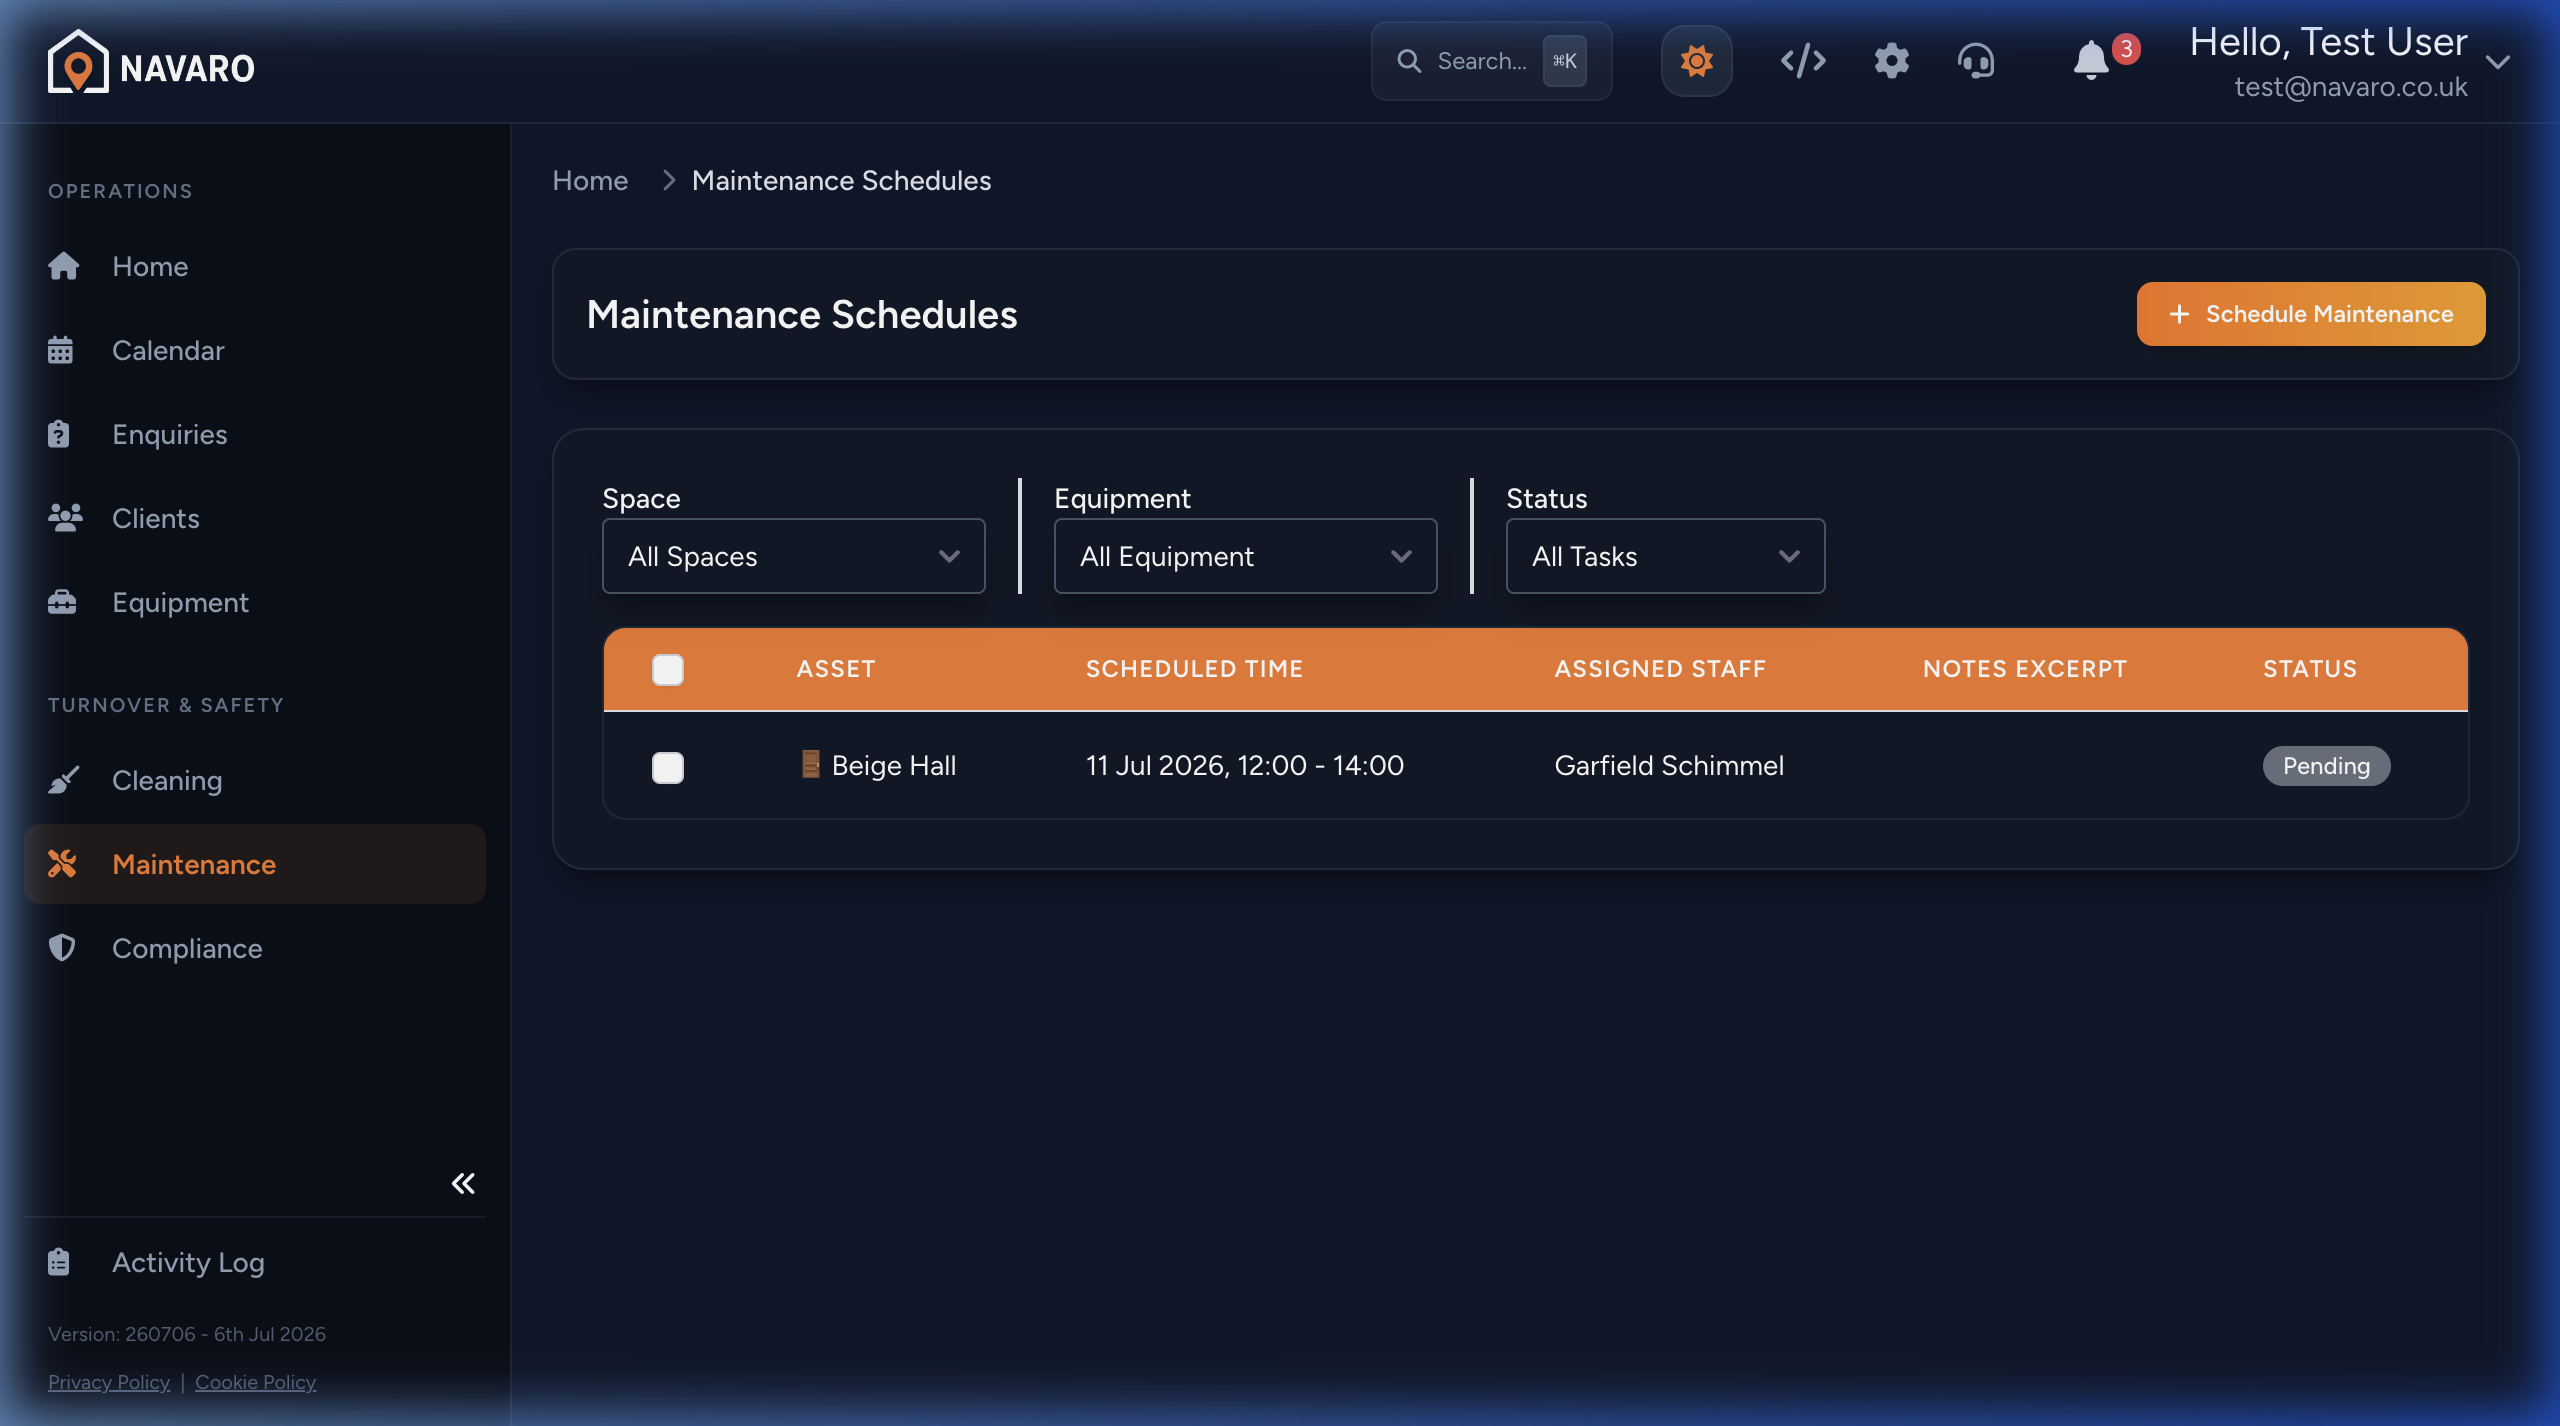Screen dimensions: 2560x1426
Task: Click the Clients people icon
Action: coord(65,518)
